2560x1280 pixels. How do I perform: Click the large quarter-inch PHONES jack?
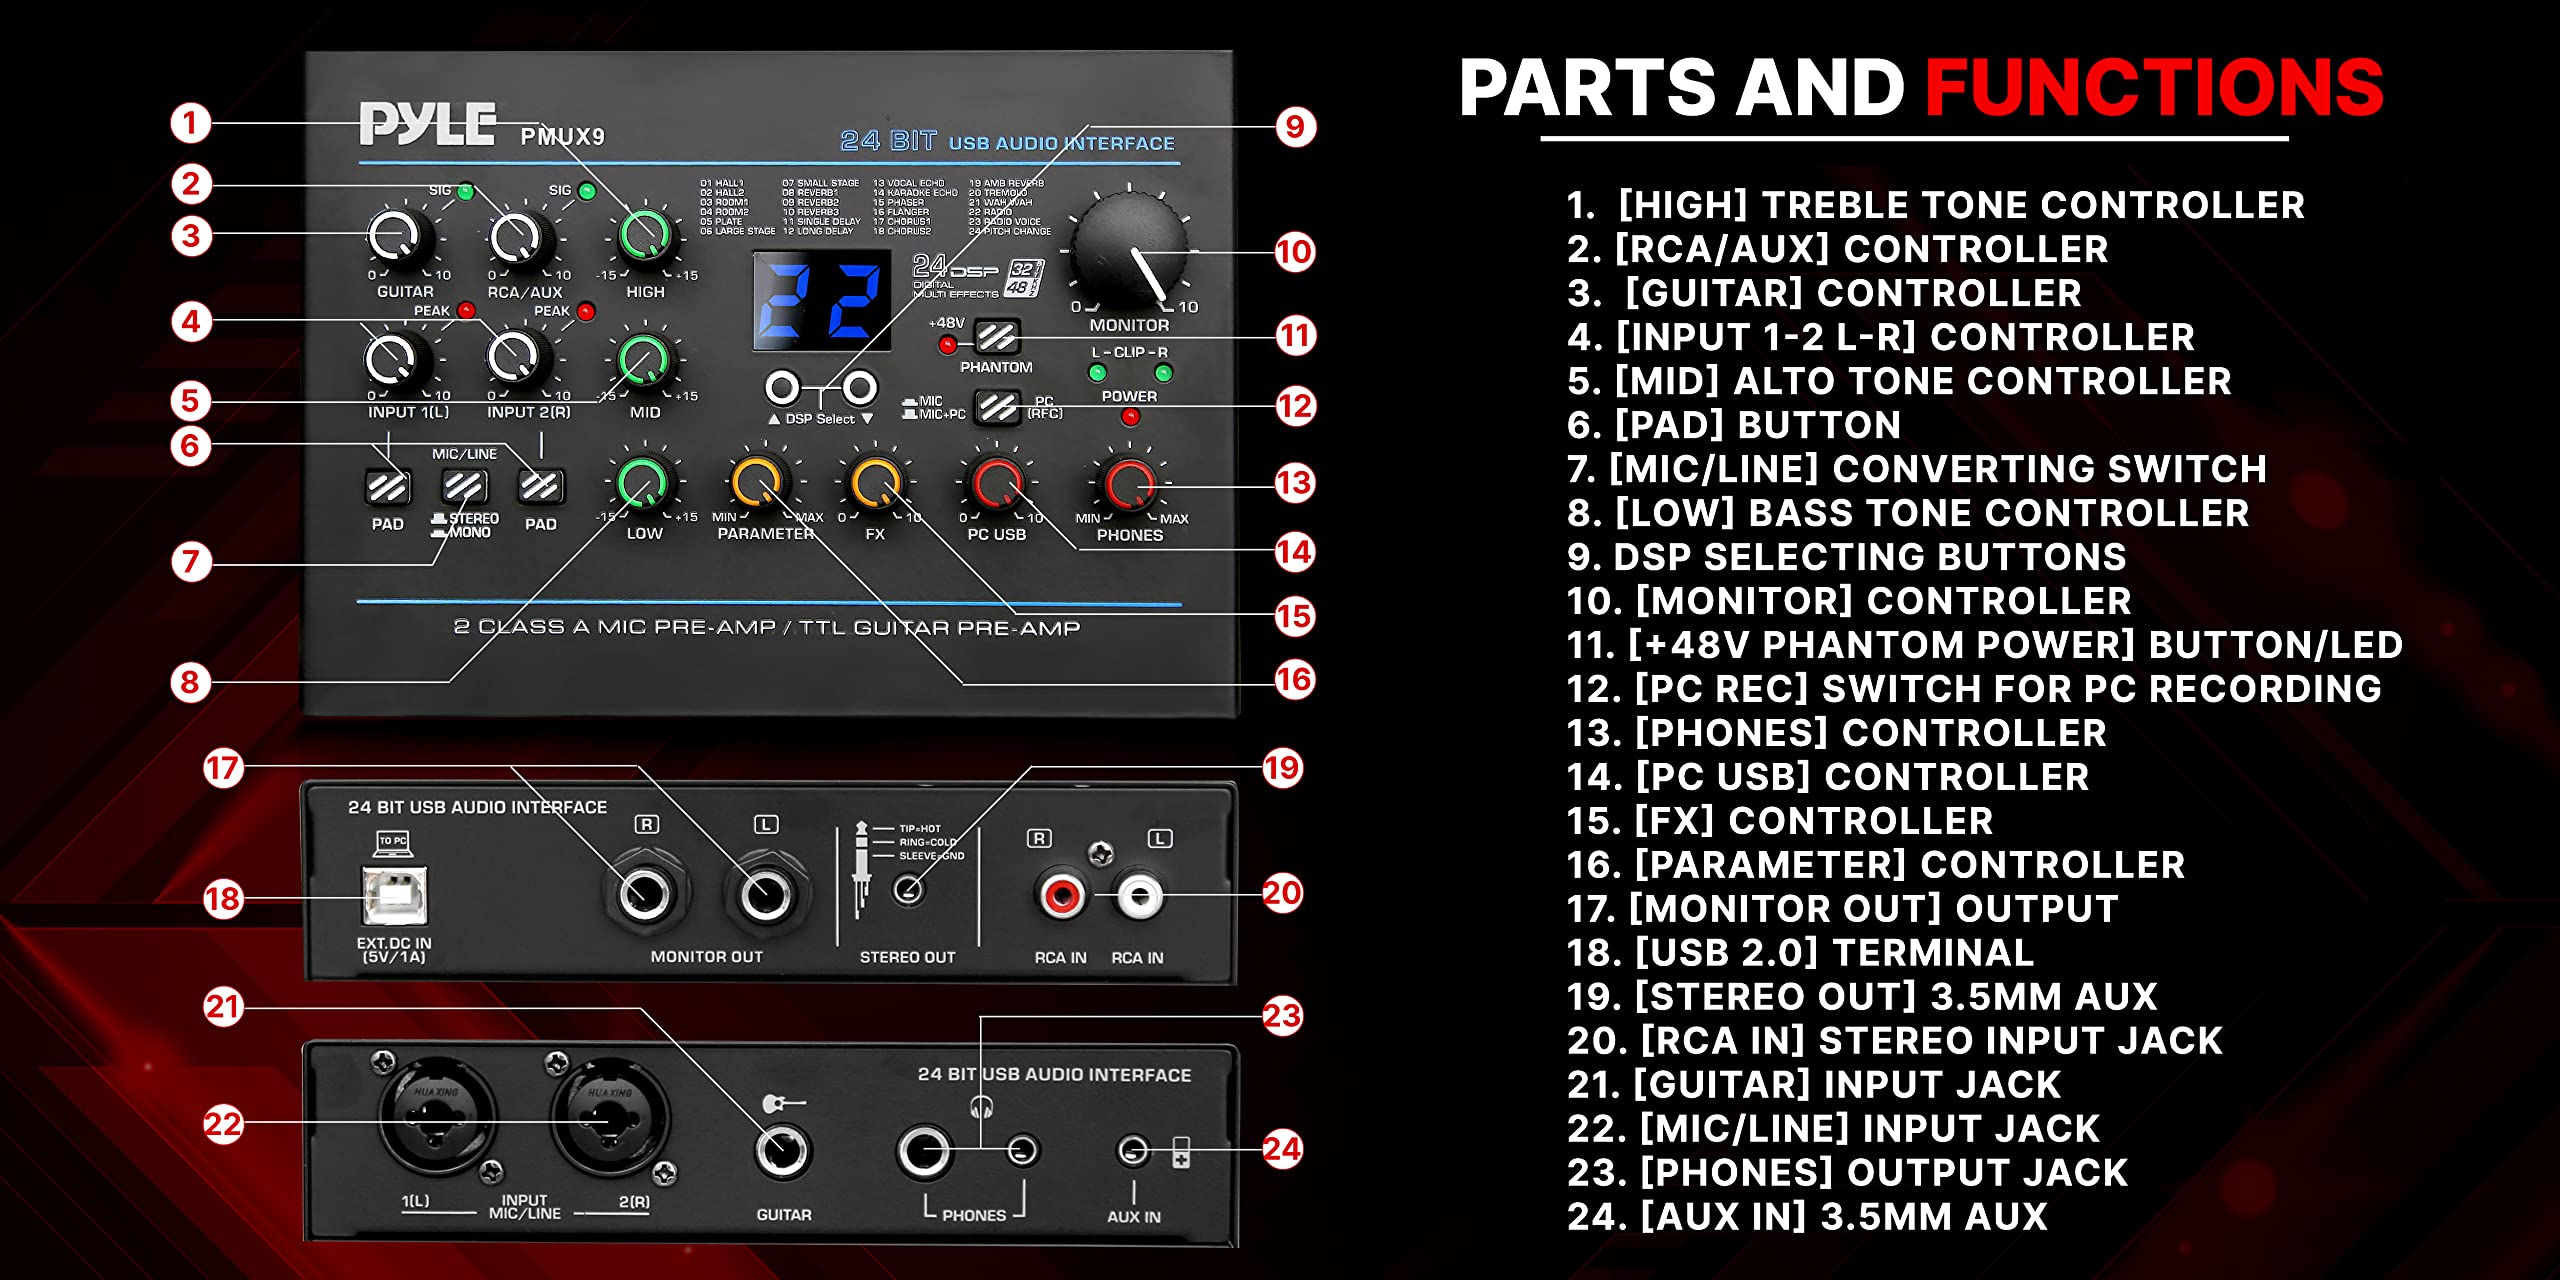tap(926, 1151)
